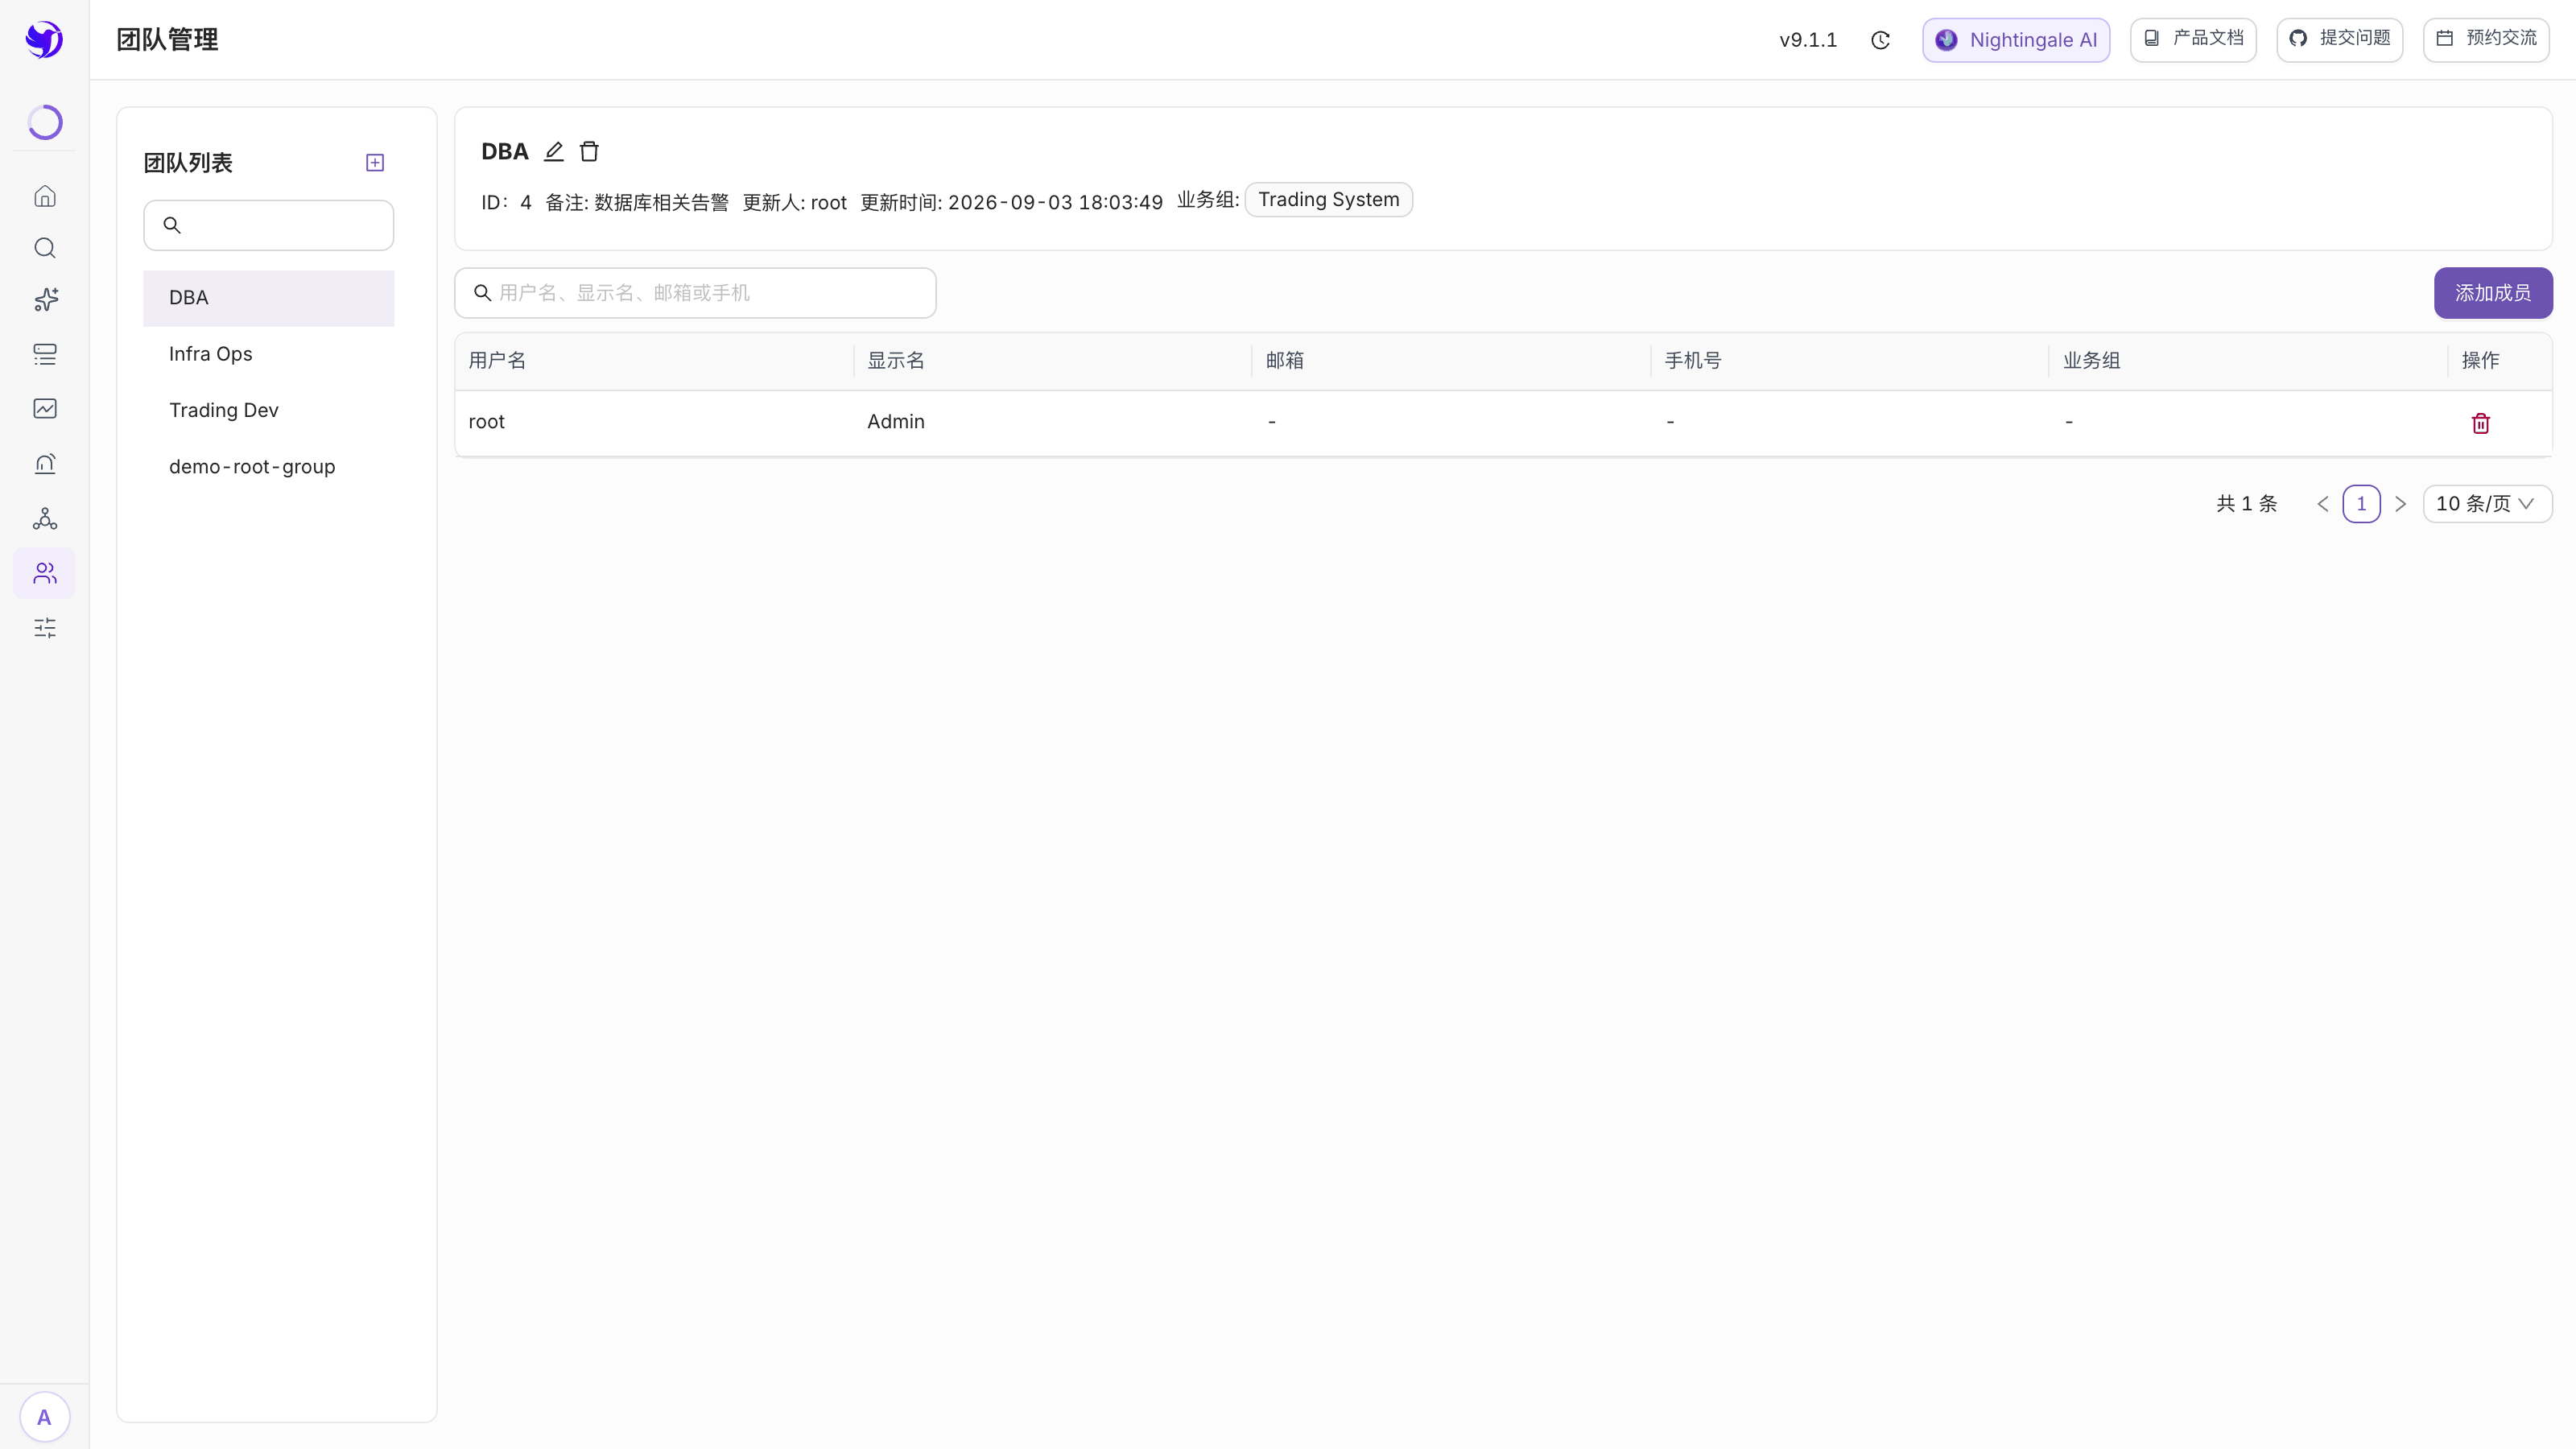The height and width of the screenshot is (1449, 2576).
Task: Click 预约交流 button
Action: (2486, 40)
